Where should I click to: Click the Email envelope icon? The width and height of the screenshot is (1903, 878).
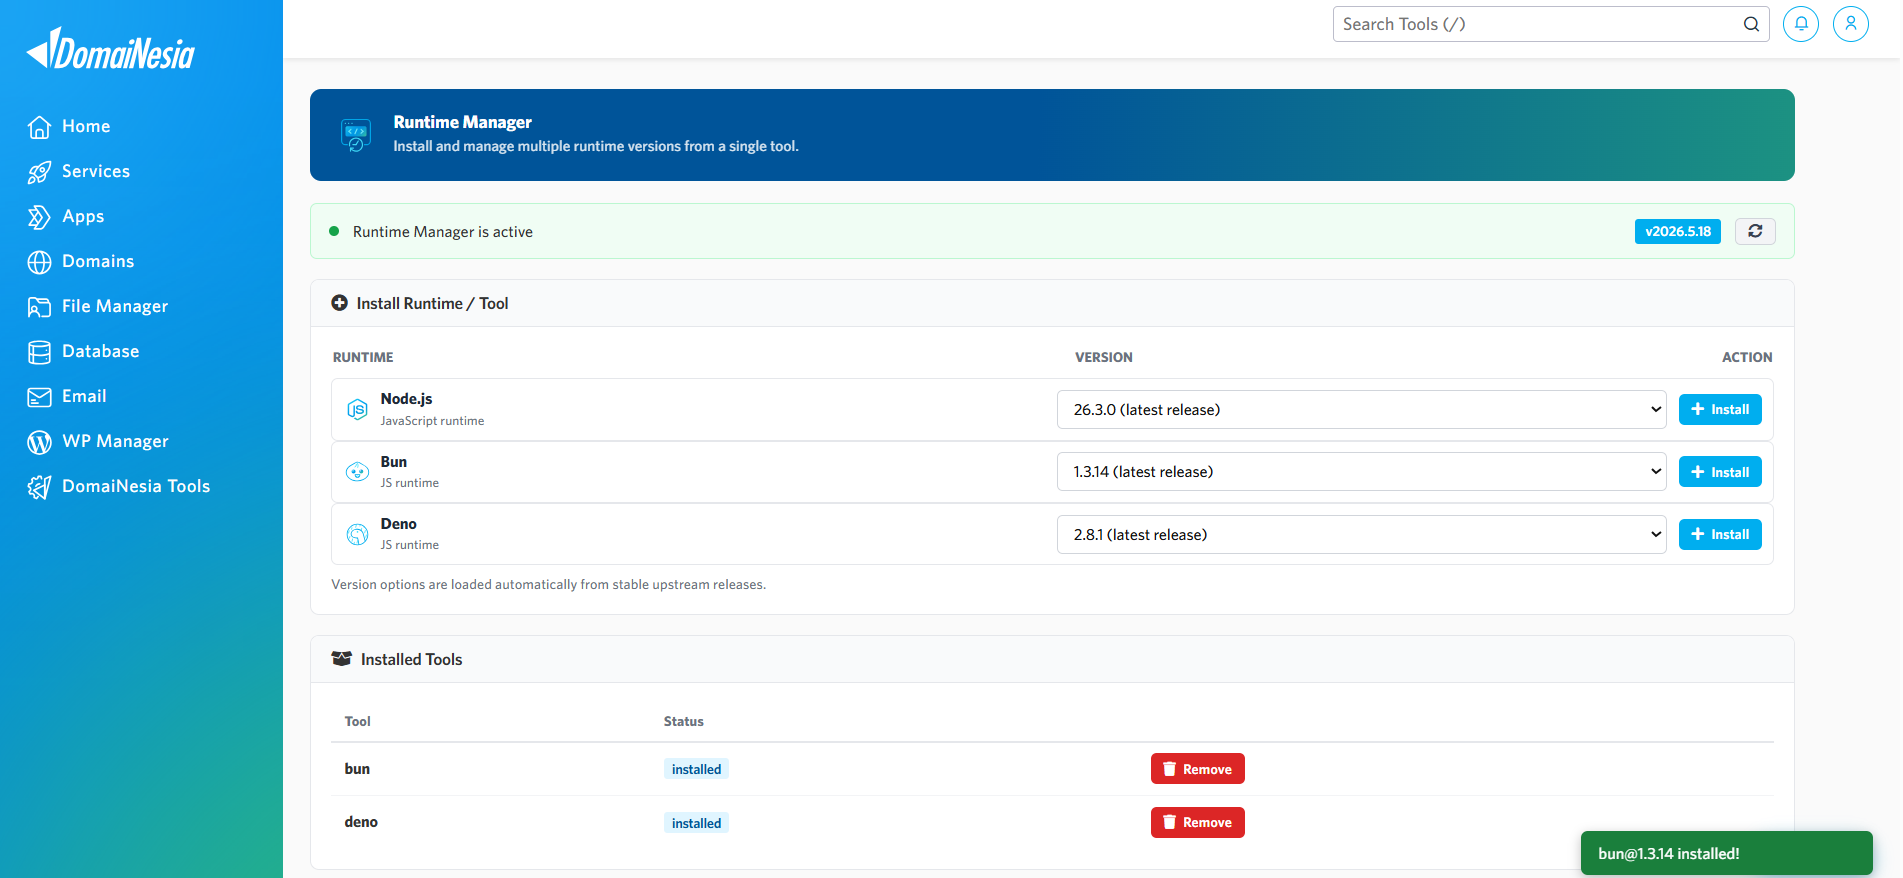39,397
